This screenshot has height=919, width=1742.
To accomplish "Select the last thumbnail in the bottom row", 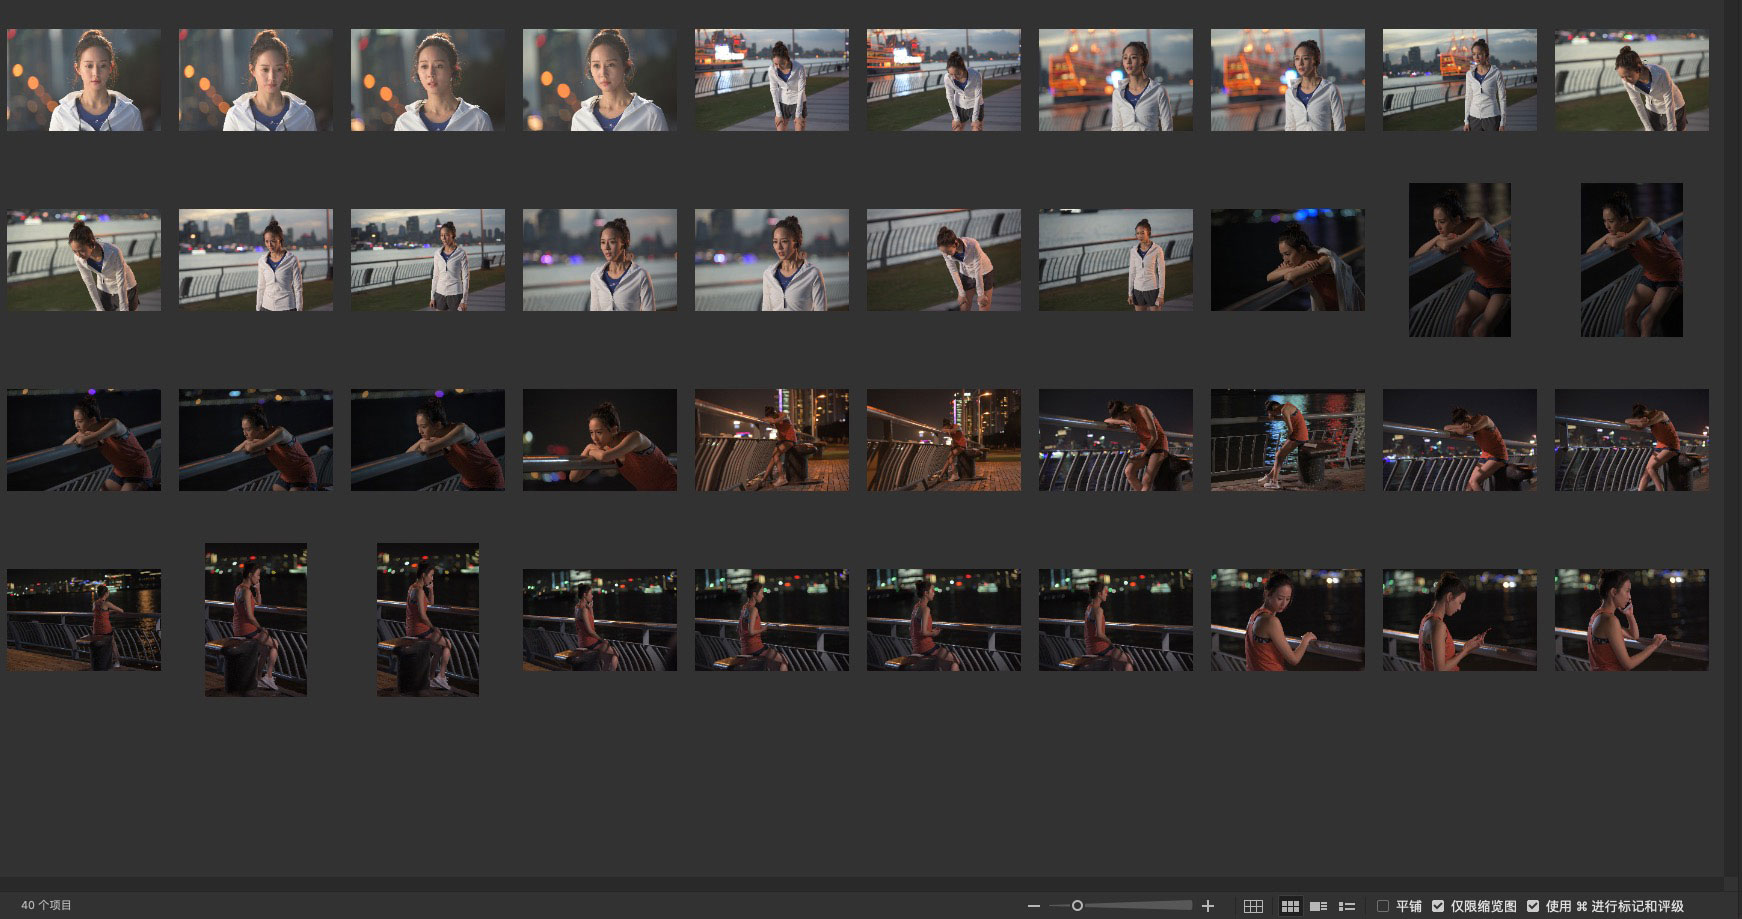I will coord(1631,620).
